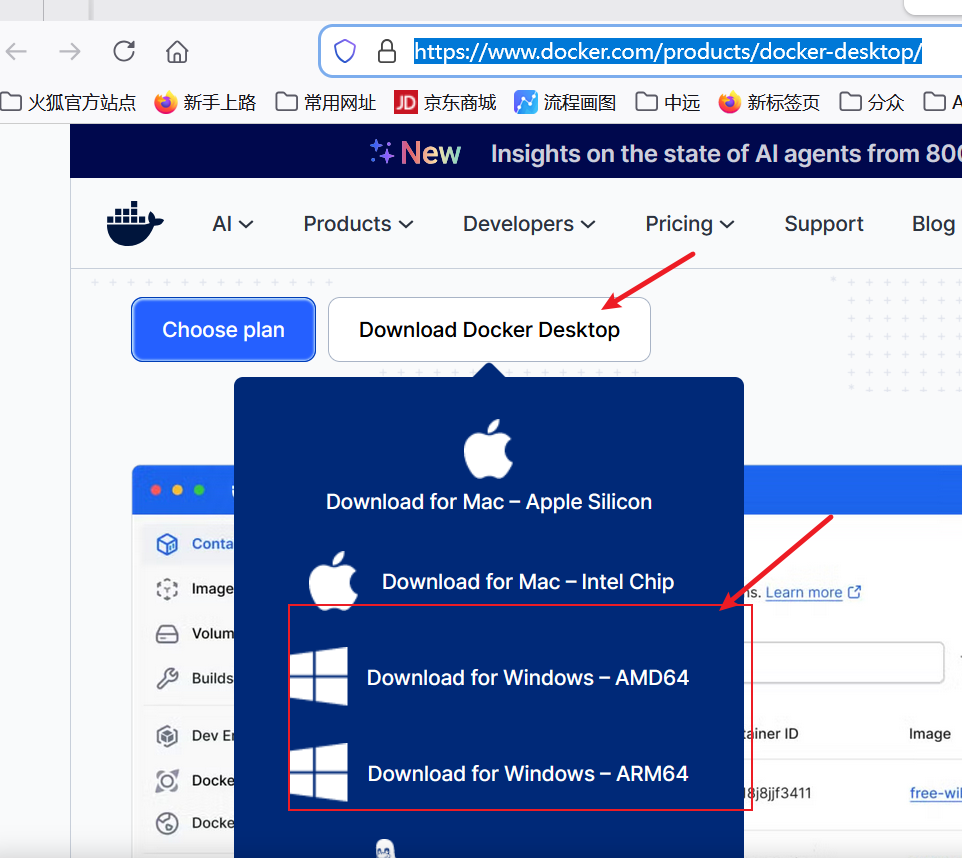
Task: Expand the Products navigation menu
Action: point(358,224)
